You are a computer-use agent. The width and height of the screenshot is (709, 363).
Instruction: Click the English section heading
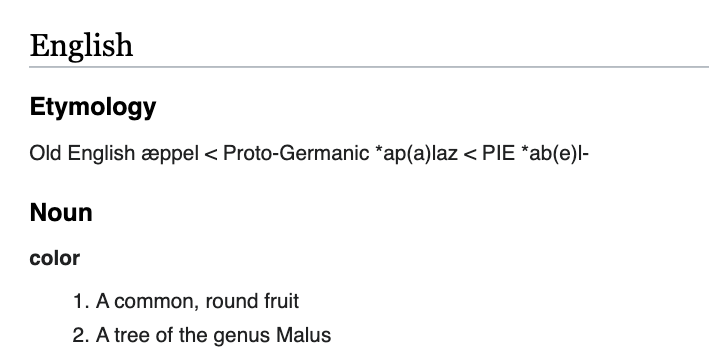[x=81, y=46]
